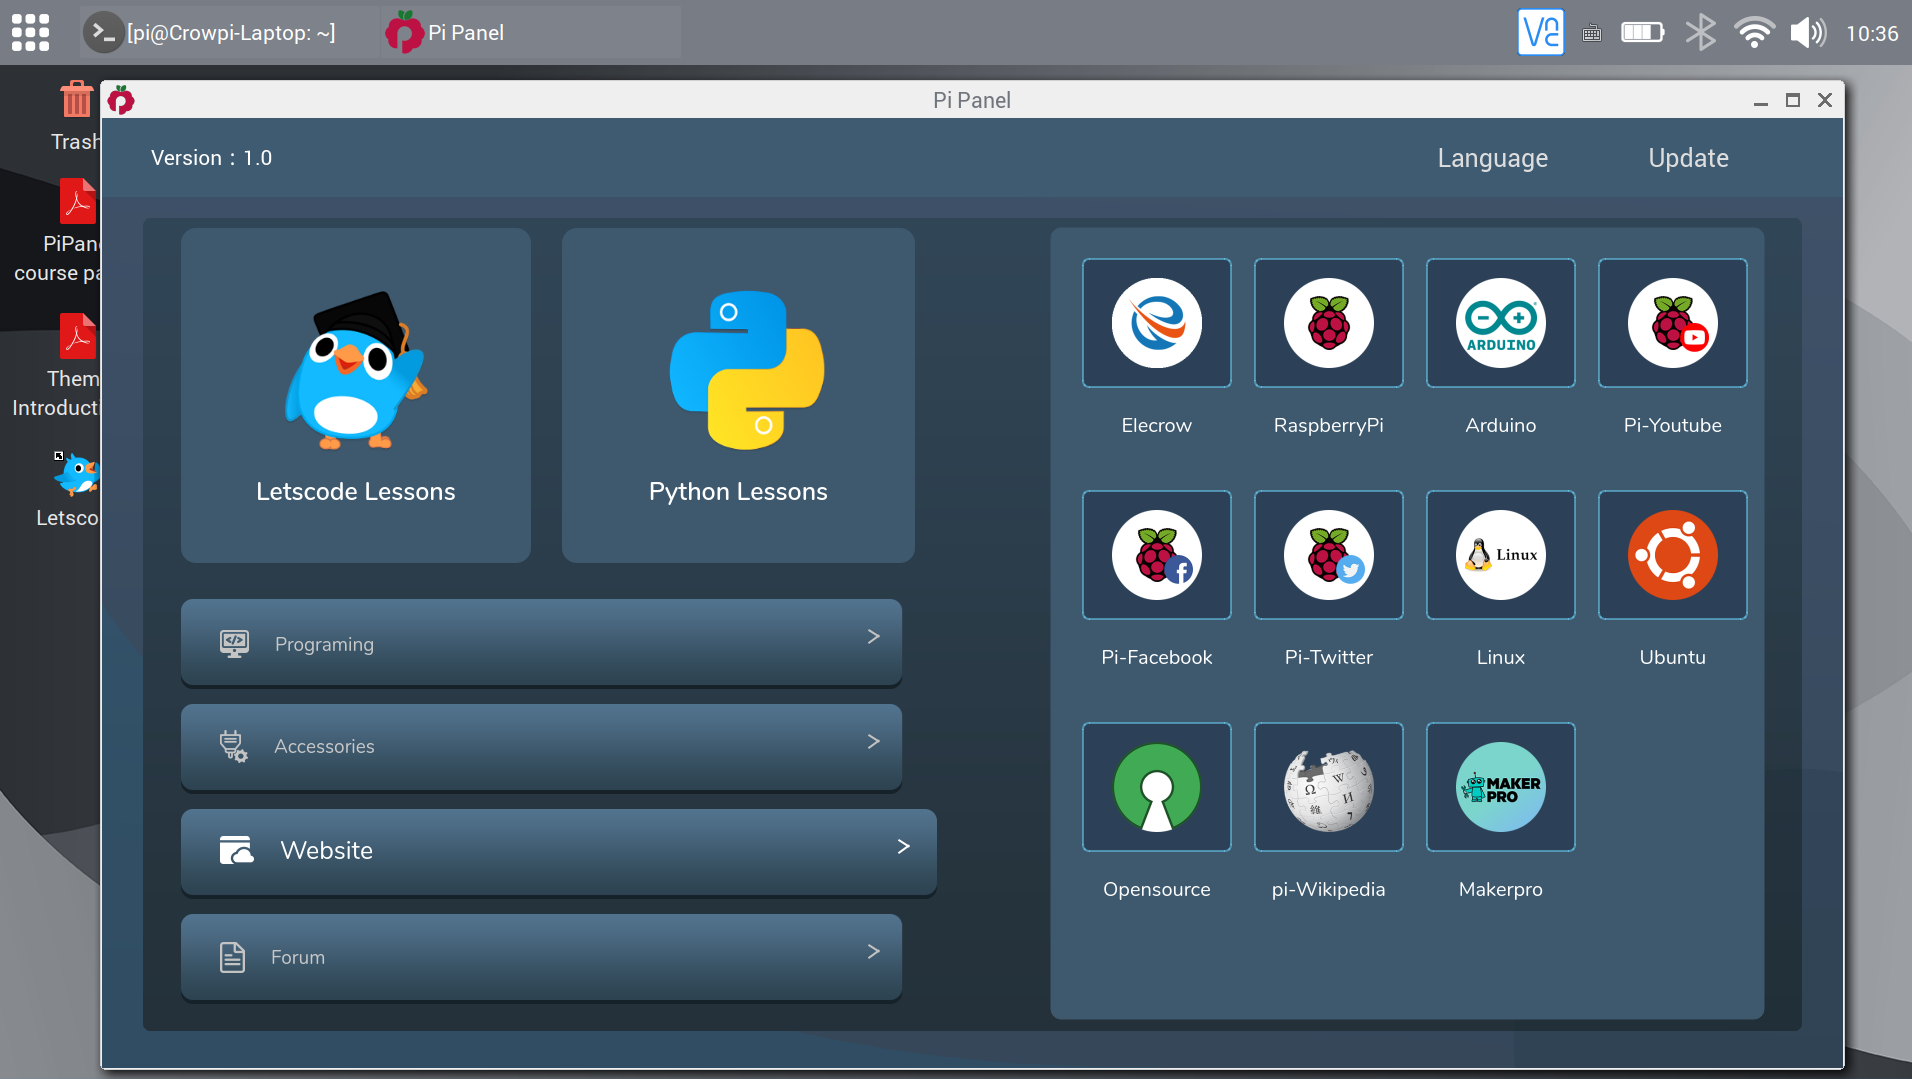Expand the Forum category
Image resolution: width=1912 pixels, height=1079 pixels.
click(541, 957)
